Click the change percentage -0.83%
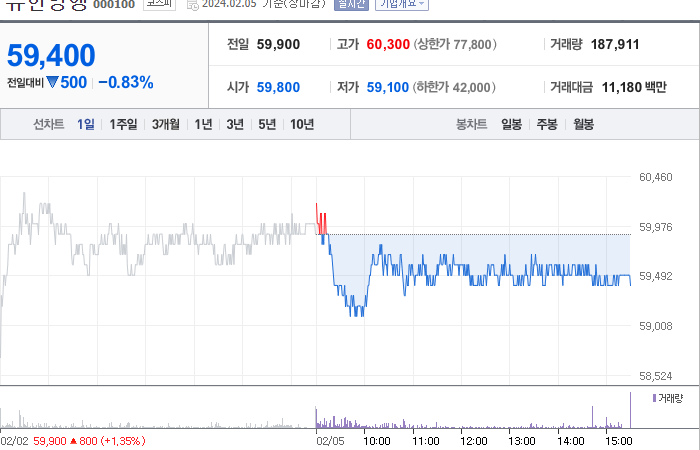 coord(126,83)
